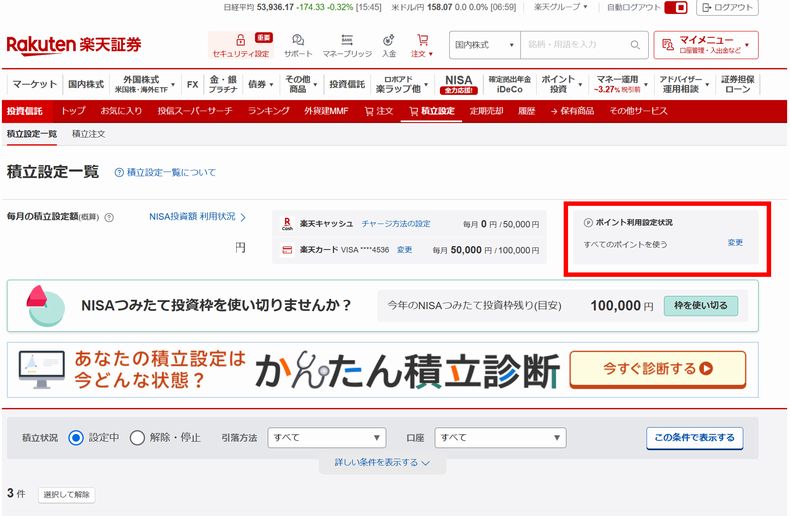The image size is (790, 516).
Task: Switch to ランキング tab
Action: (269, 111)
